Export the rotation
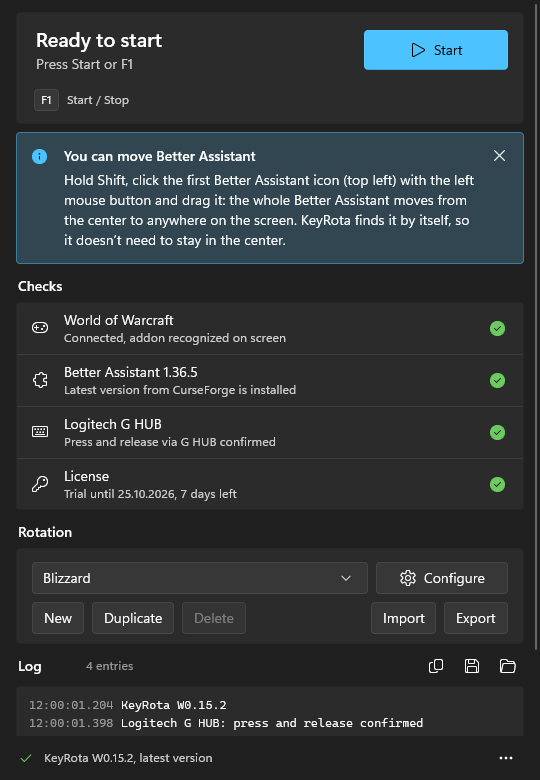This screenshot has width=540, height=780. (x=476, y=618)
